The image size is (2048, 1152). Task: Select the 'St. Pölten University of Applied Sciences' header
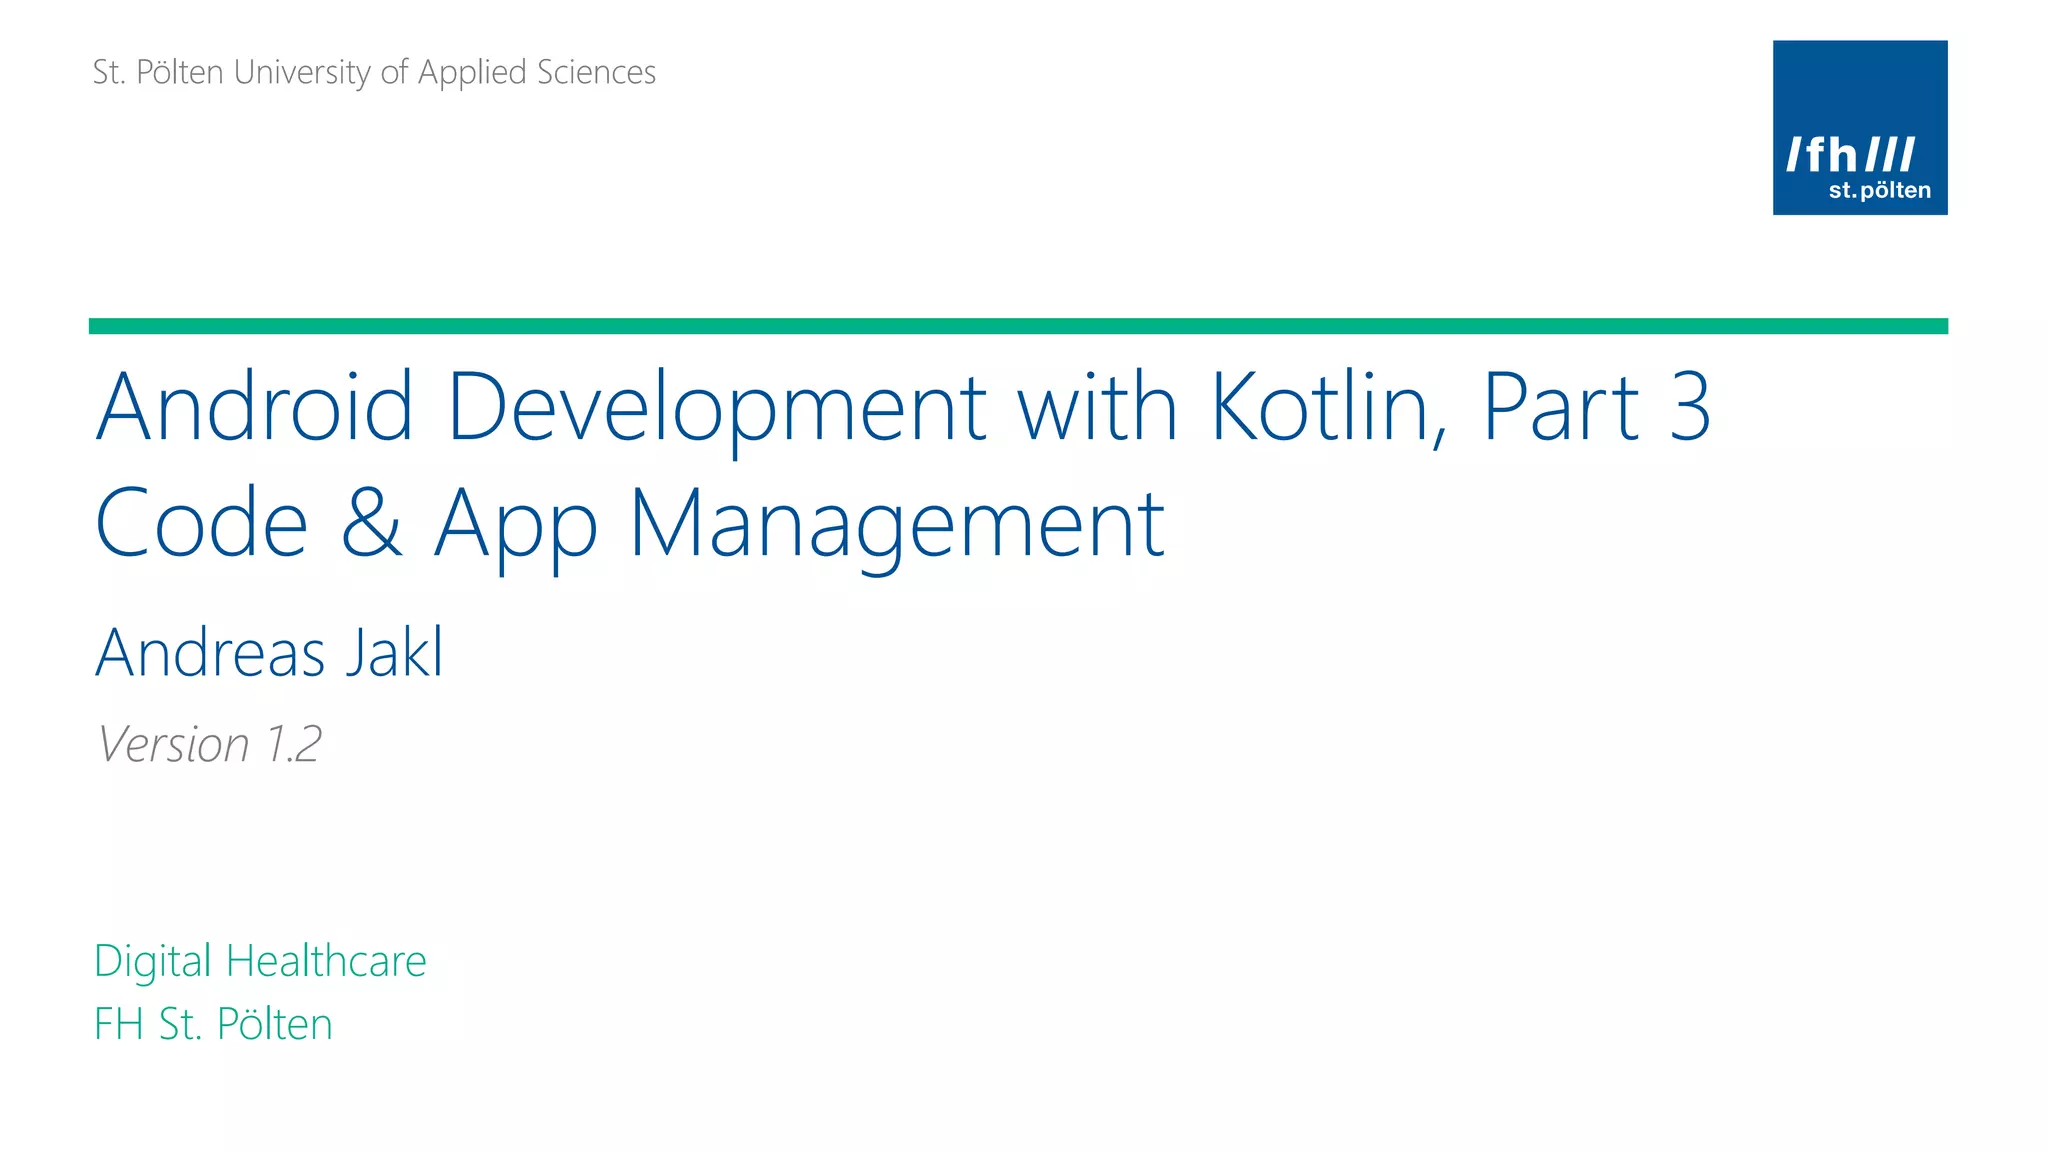[374, 72]
